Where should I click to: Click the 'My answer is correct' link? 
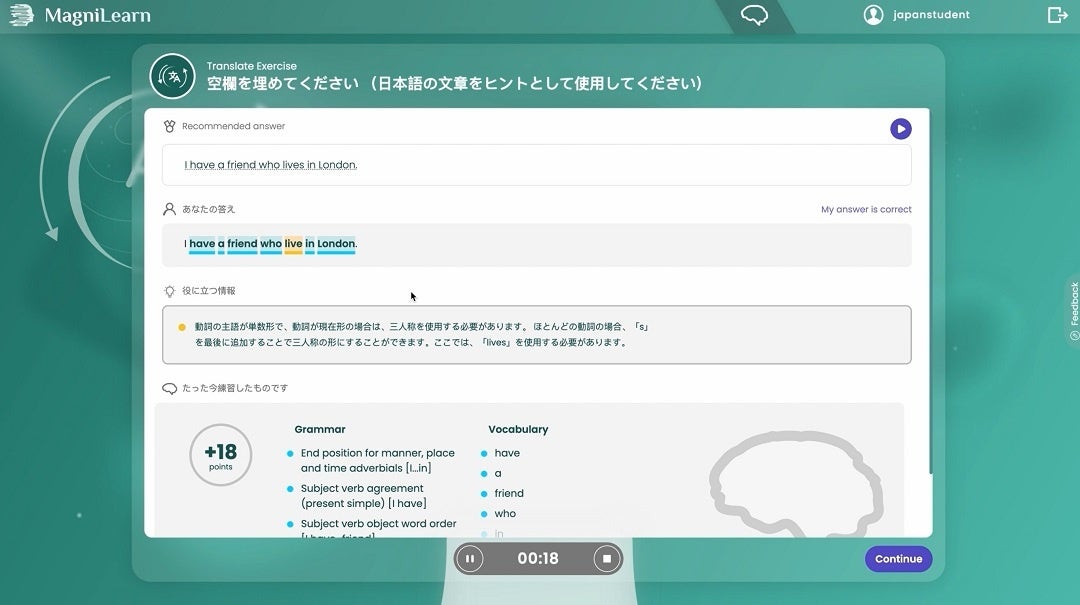tap(866, 210)
